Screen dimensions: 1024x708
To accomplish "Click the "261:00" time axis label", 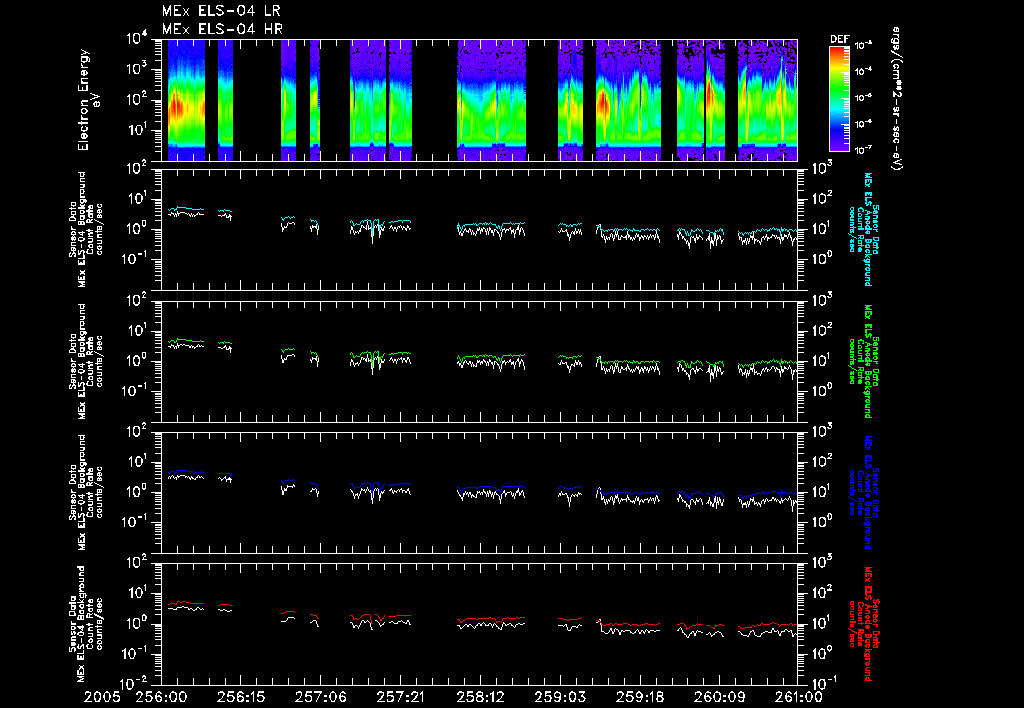I will (797, 697).
